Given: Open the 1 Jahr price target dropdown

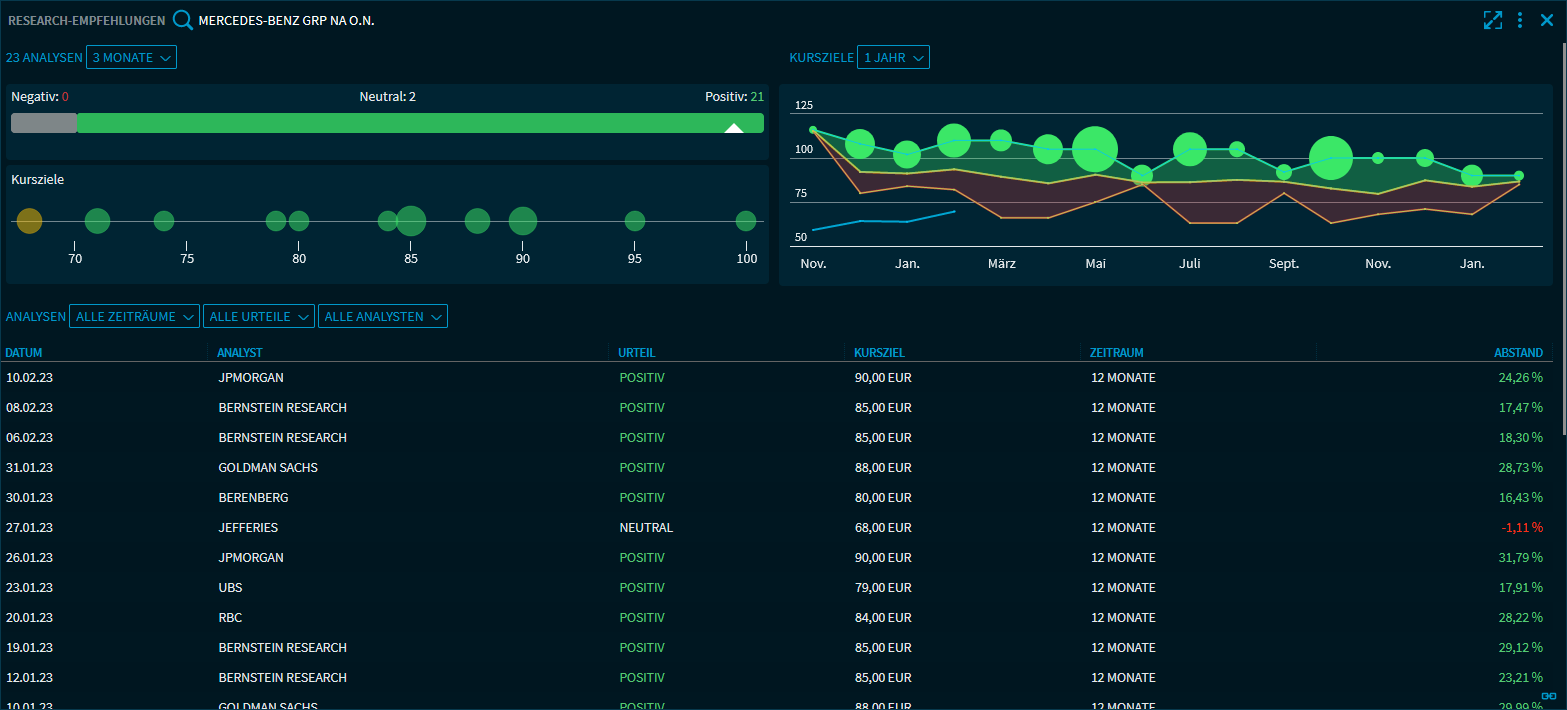Looking at the screenshot, I should tap(892, 57).
